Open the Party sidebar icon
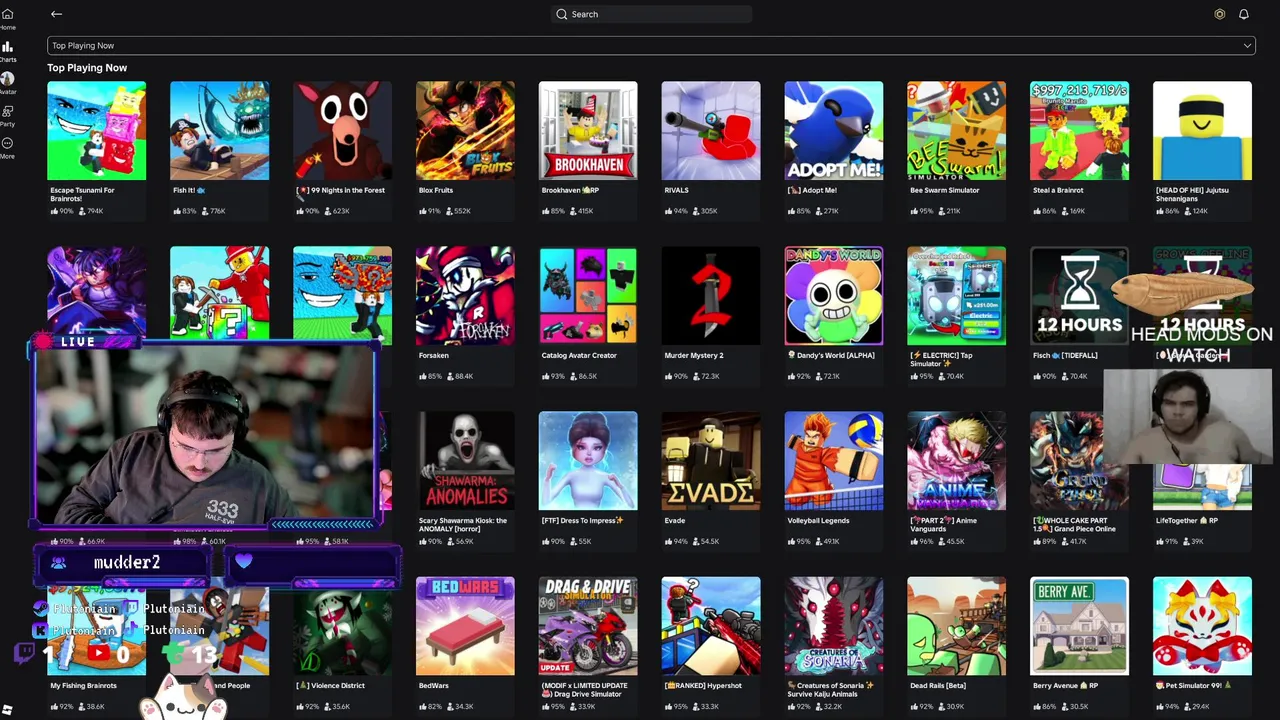The image size is (1280, 720). [7, 111]
